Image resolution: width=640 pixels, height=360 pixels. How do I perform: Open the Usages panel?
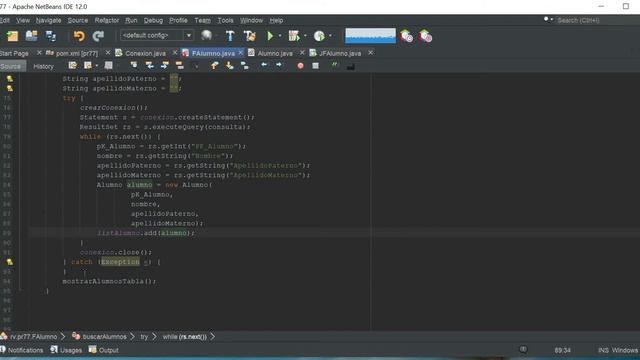click(66, 350)
